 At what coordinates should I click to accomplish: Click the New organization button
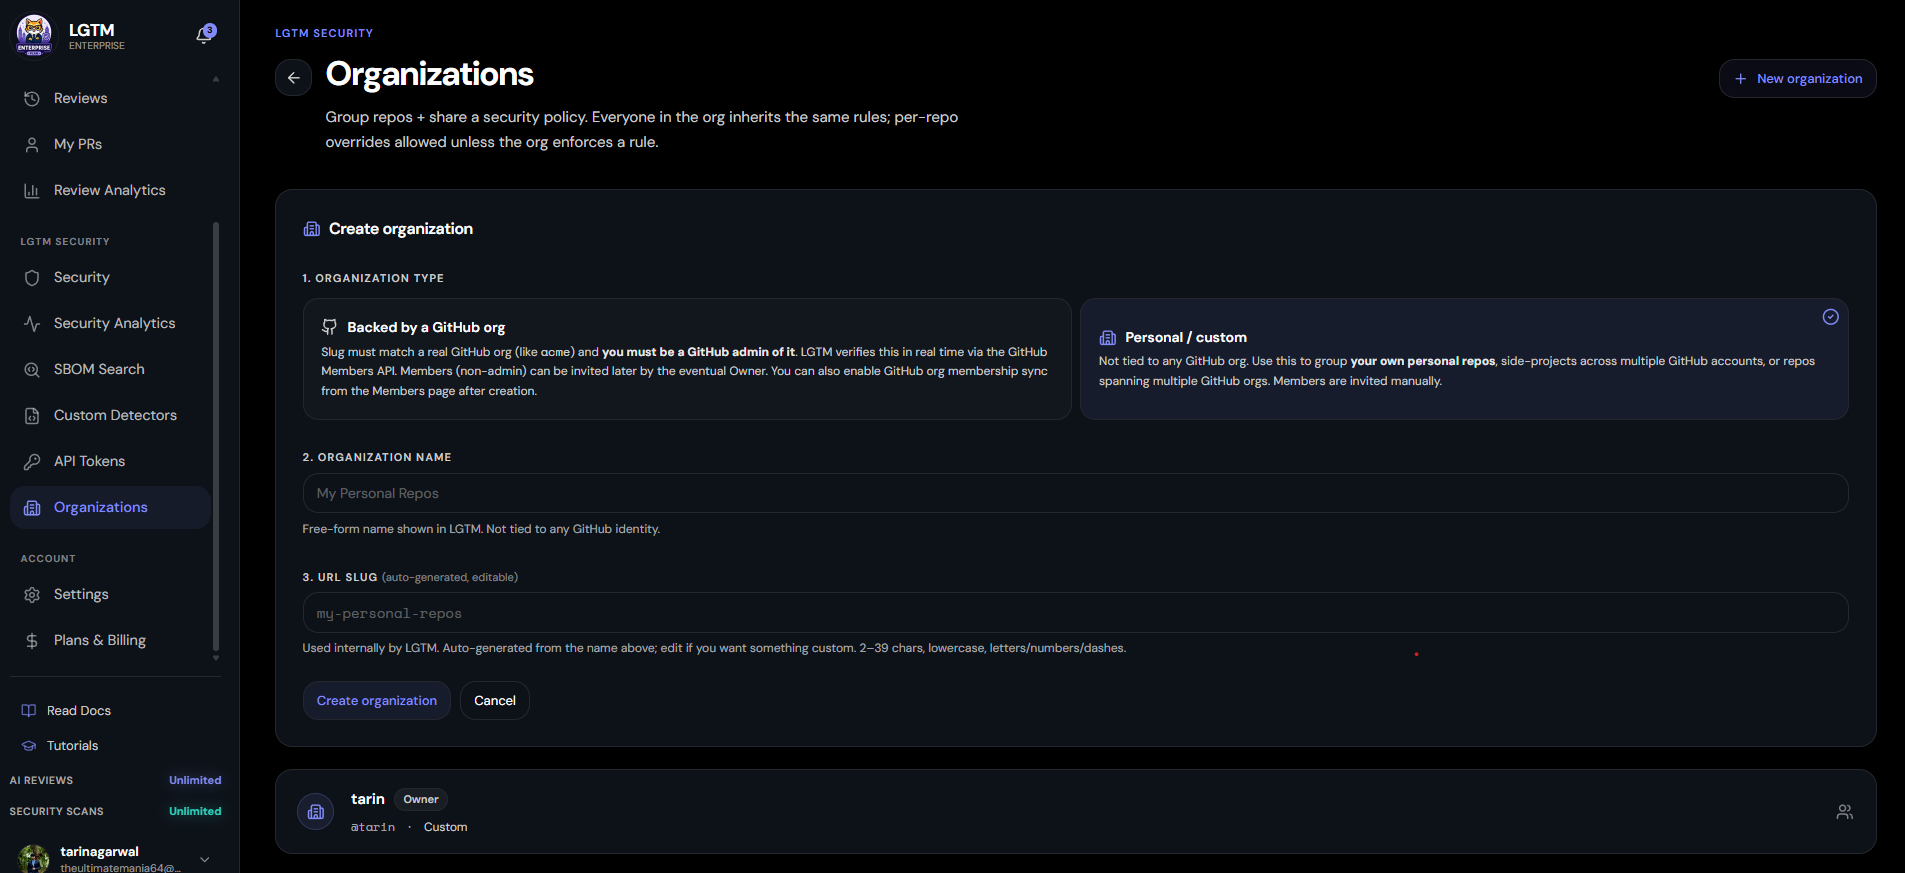click(1797, 79)
